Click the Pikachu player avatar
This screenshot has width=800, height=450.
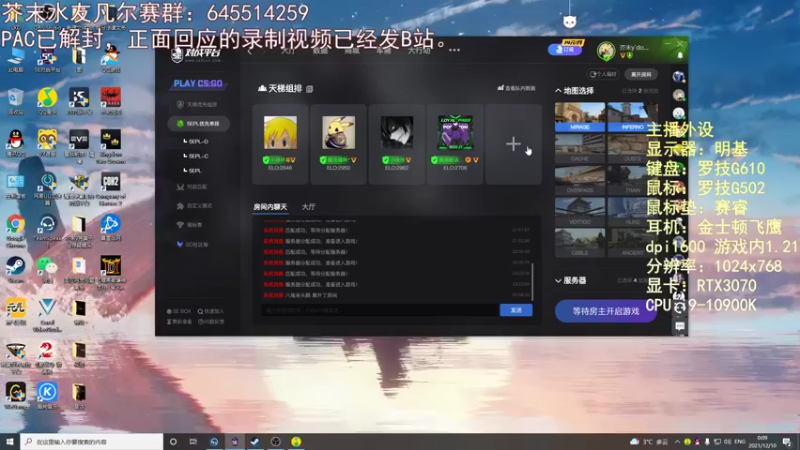click(338, 132)
